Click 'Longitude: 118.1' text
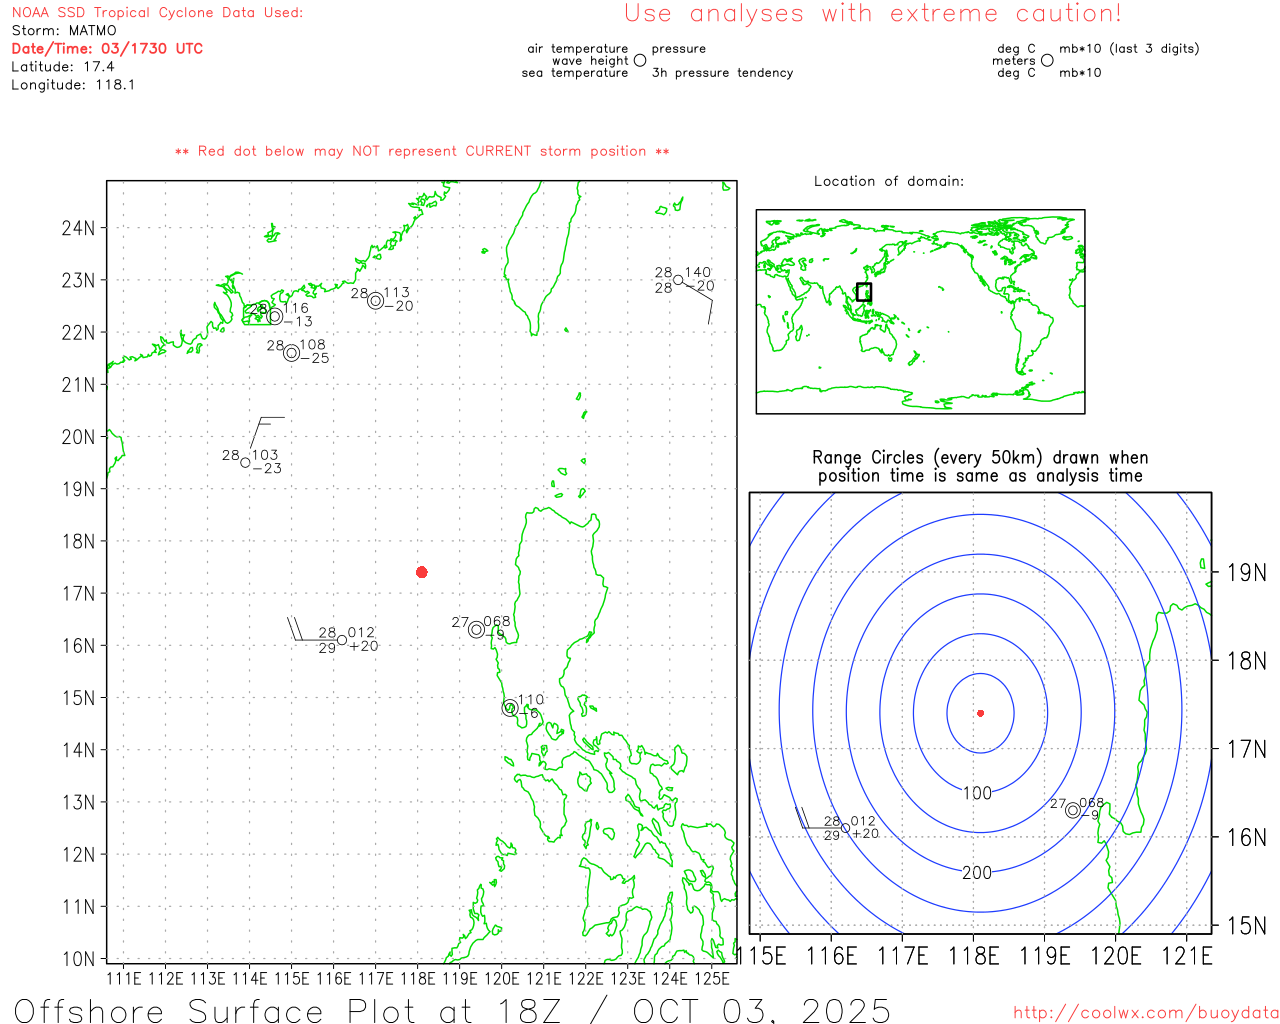This screenshot has height=1024, width=1280. point(73,85)
